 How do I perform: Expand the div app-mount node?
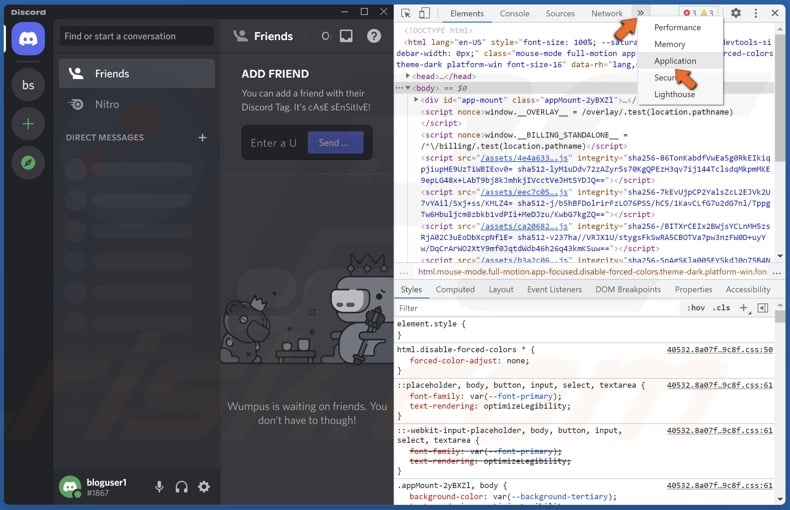tap(416, 100)
